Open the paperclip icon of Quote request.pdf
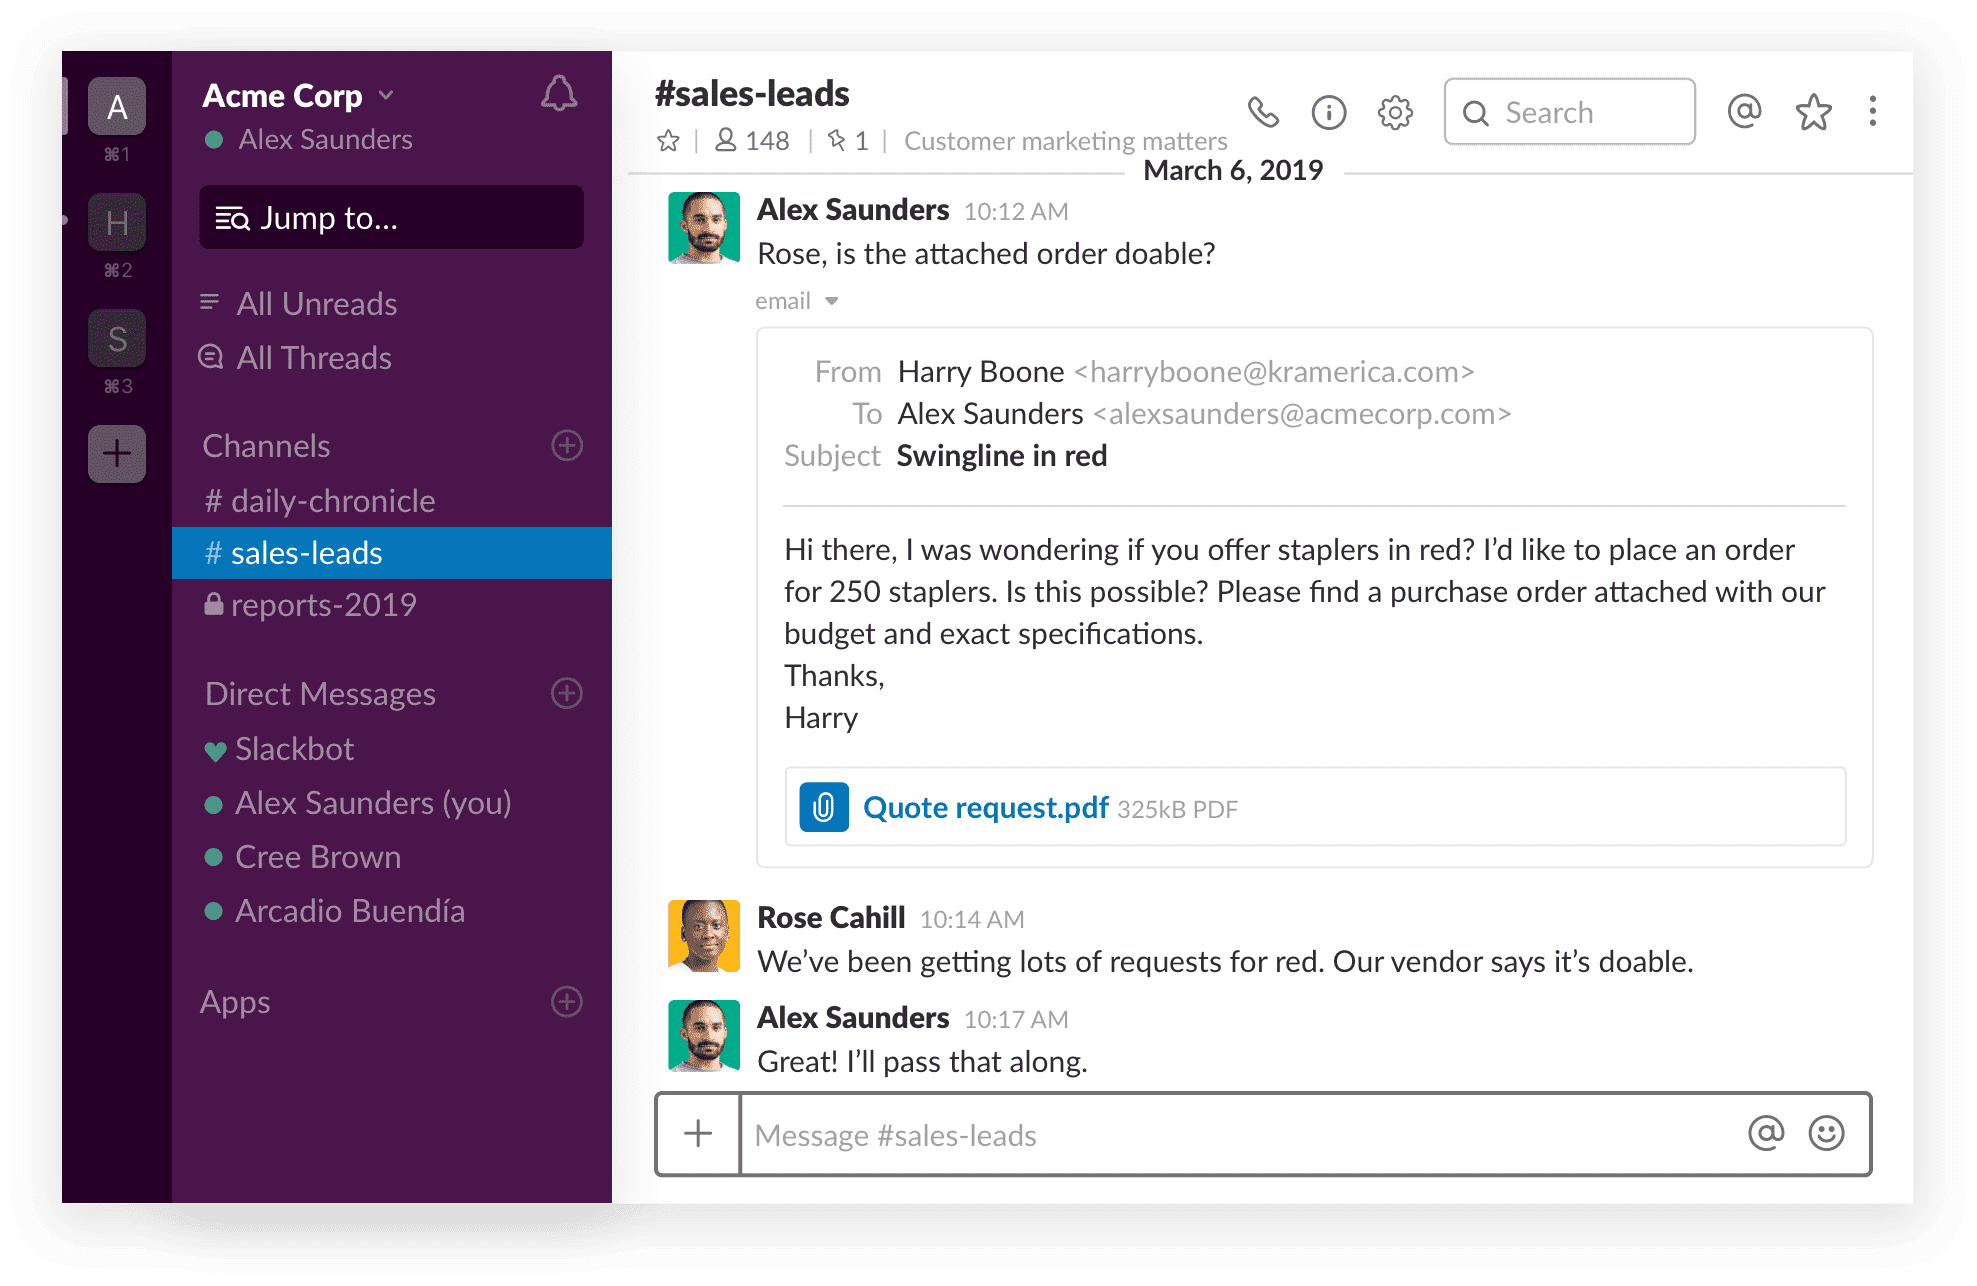The image size is (1977, 1286). coord(824,807)
